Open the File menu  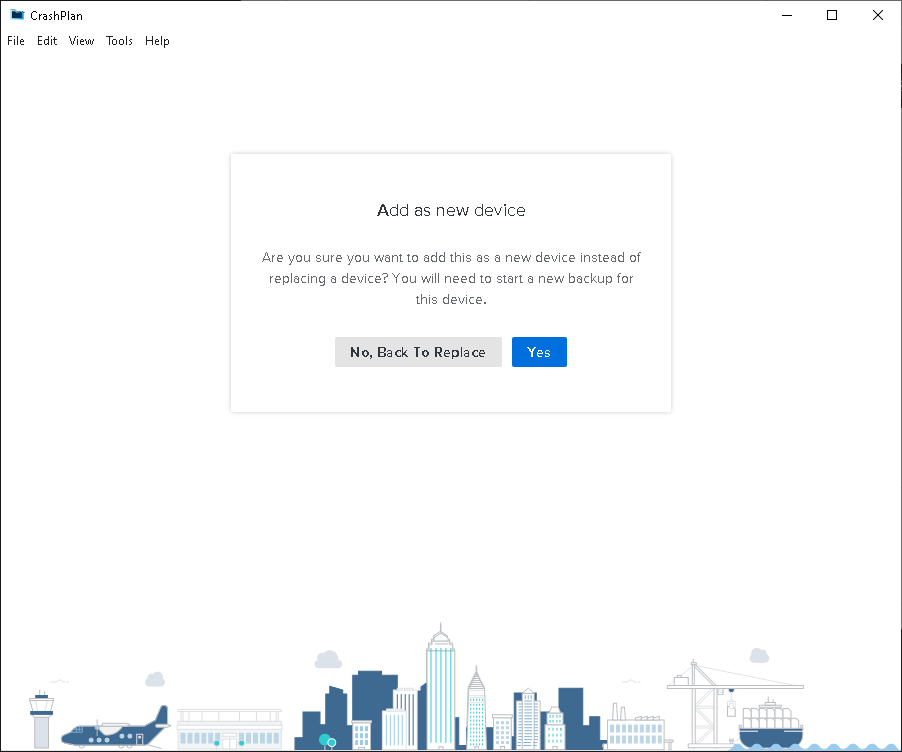[15, 41]
